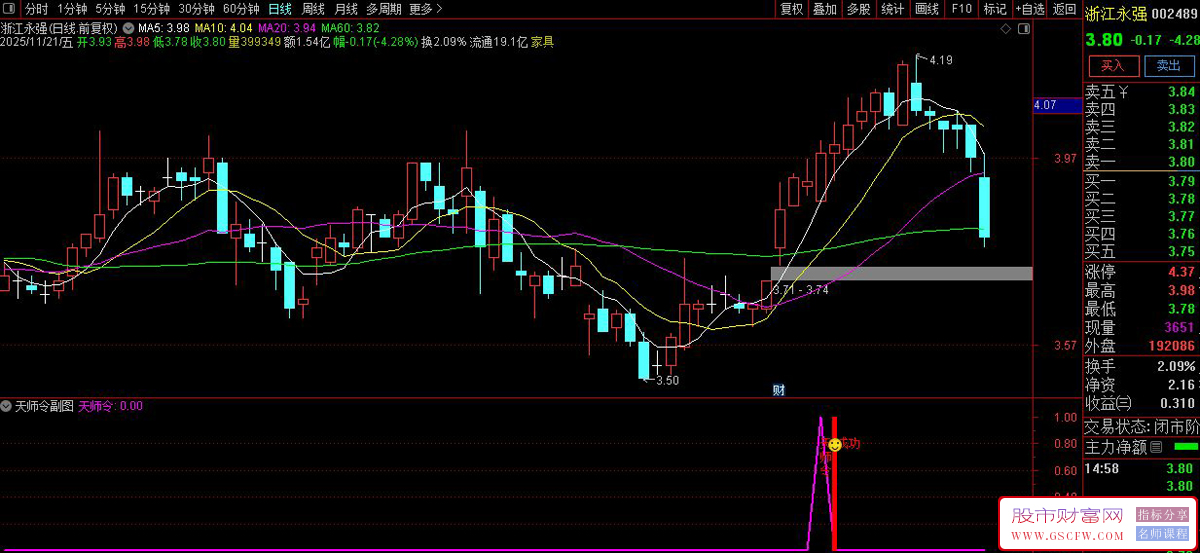Collapse the 天师令副图 sub-chart toggle
The image size is (1200, 553).
coord(7,406)
